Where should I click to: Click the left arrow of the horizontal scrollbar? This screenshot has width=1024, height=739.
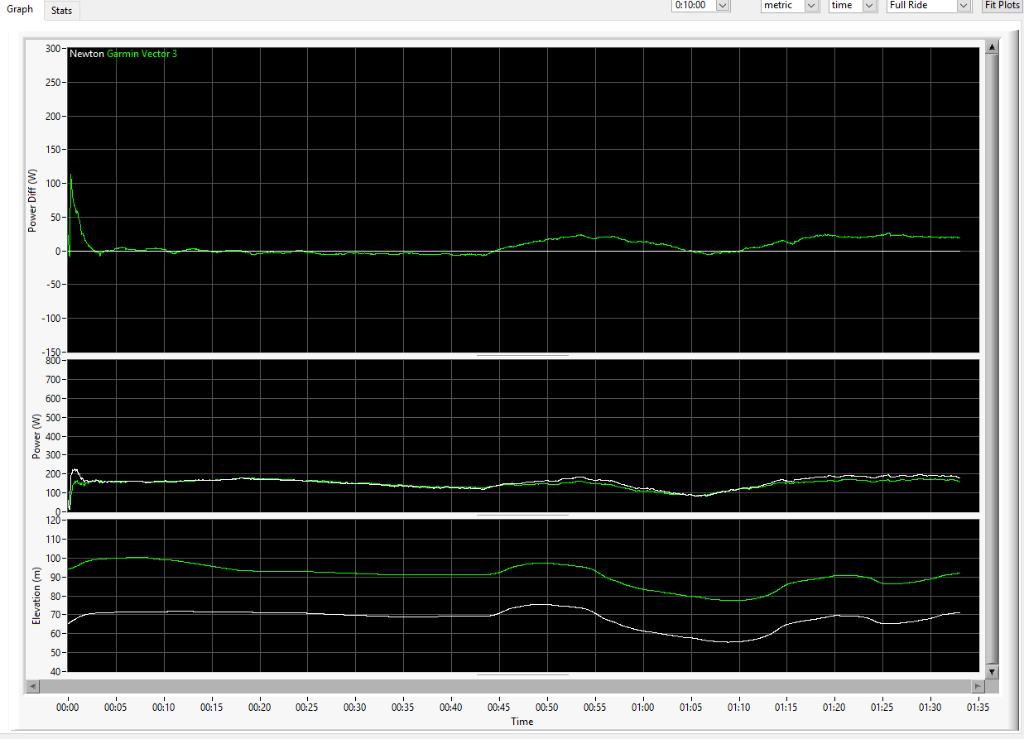click(31, 686)
